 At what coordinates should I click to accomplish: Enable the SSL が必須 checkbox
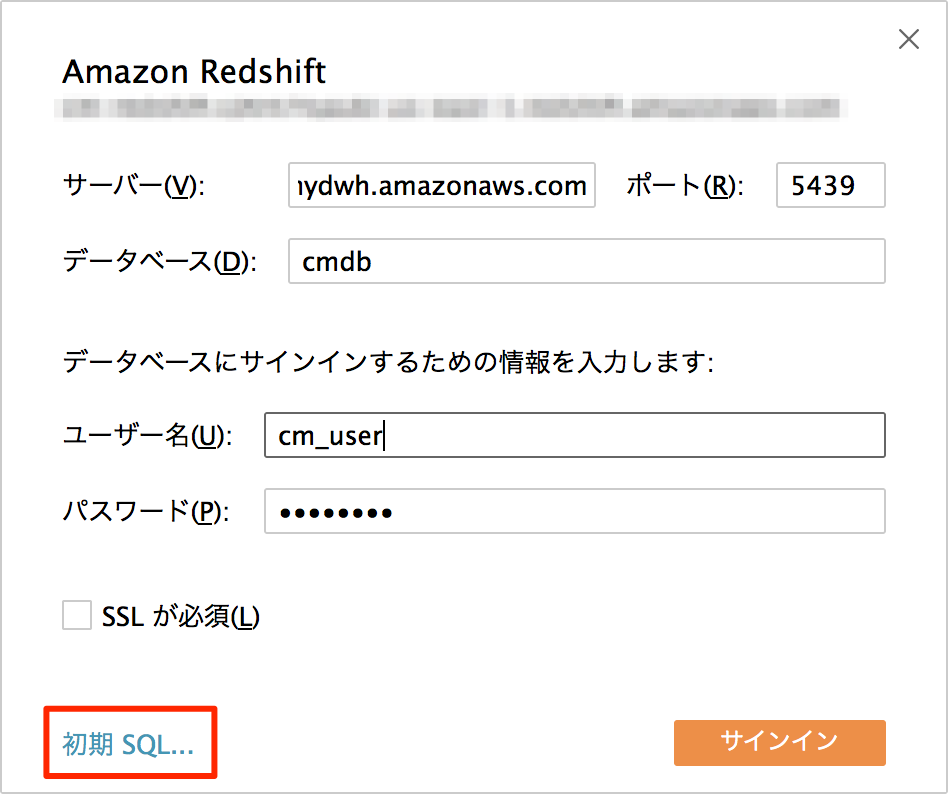77,616
